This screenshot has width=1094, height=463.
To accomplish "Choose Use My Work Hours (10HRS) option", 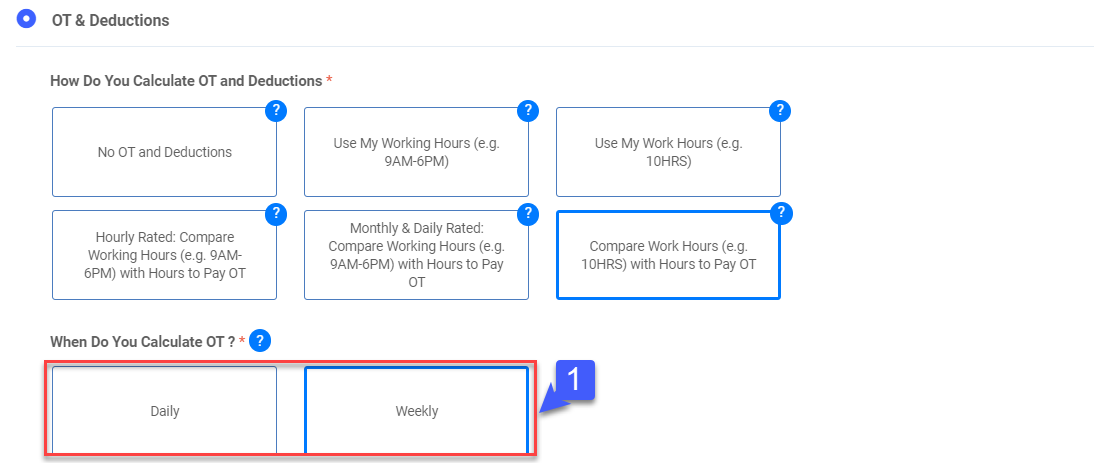I will pyautogui.click(x=668, y=153).
